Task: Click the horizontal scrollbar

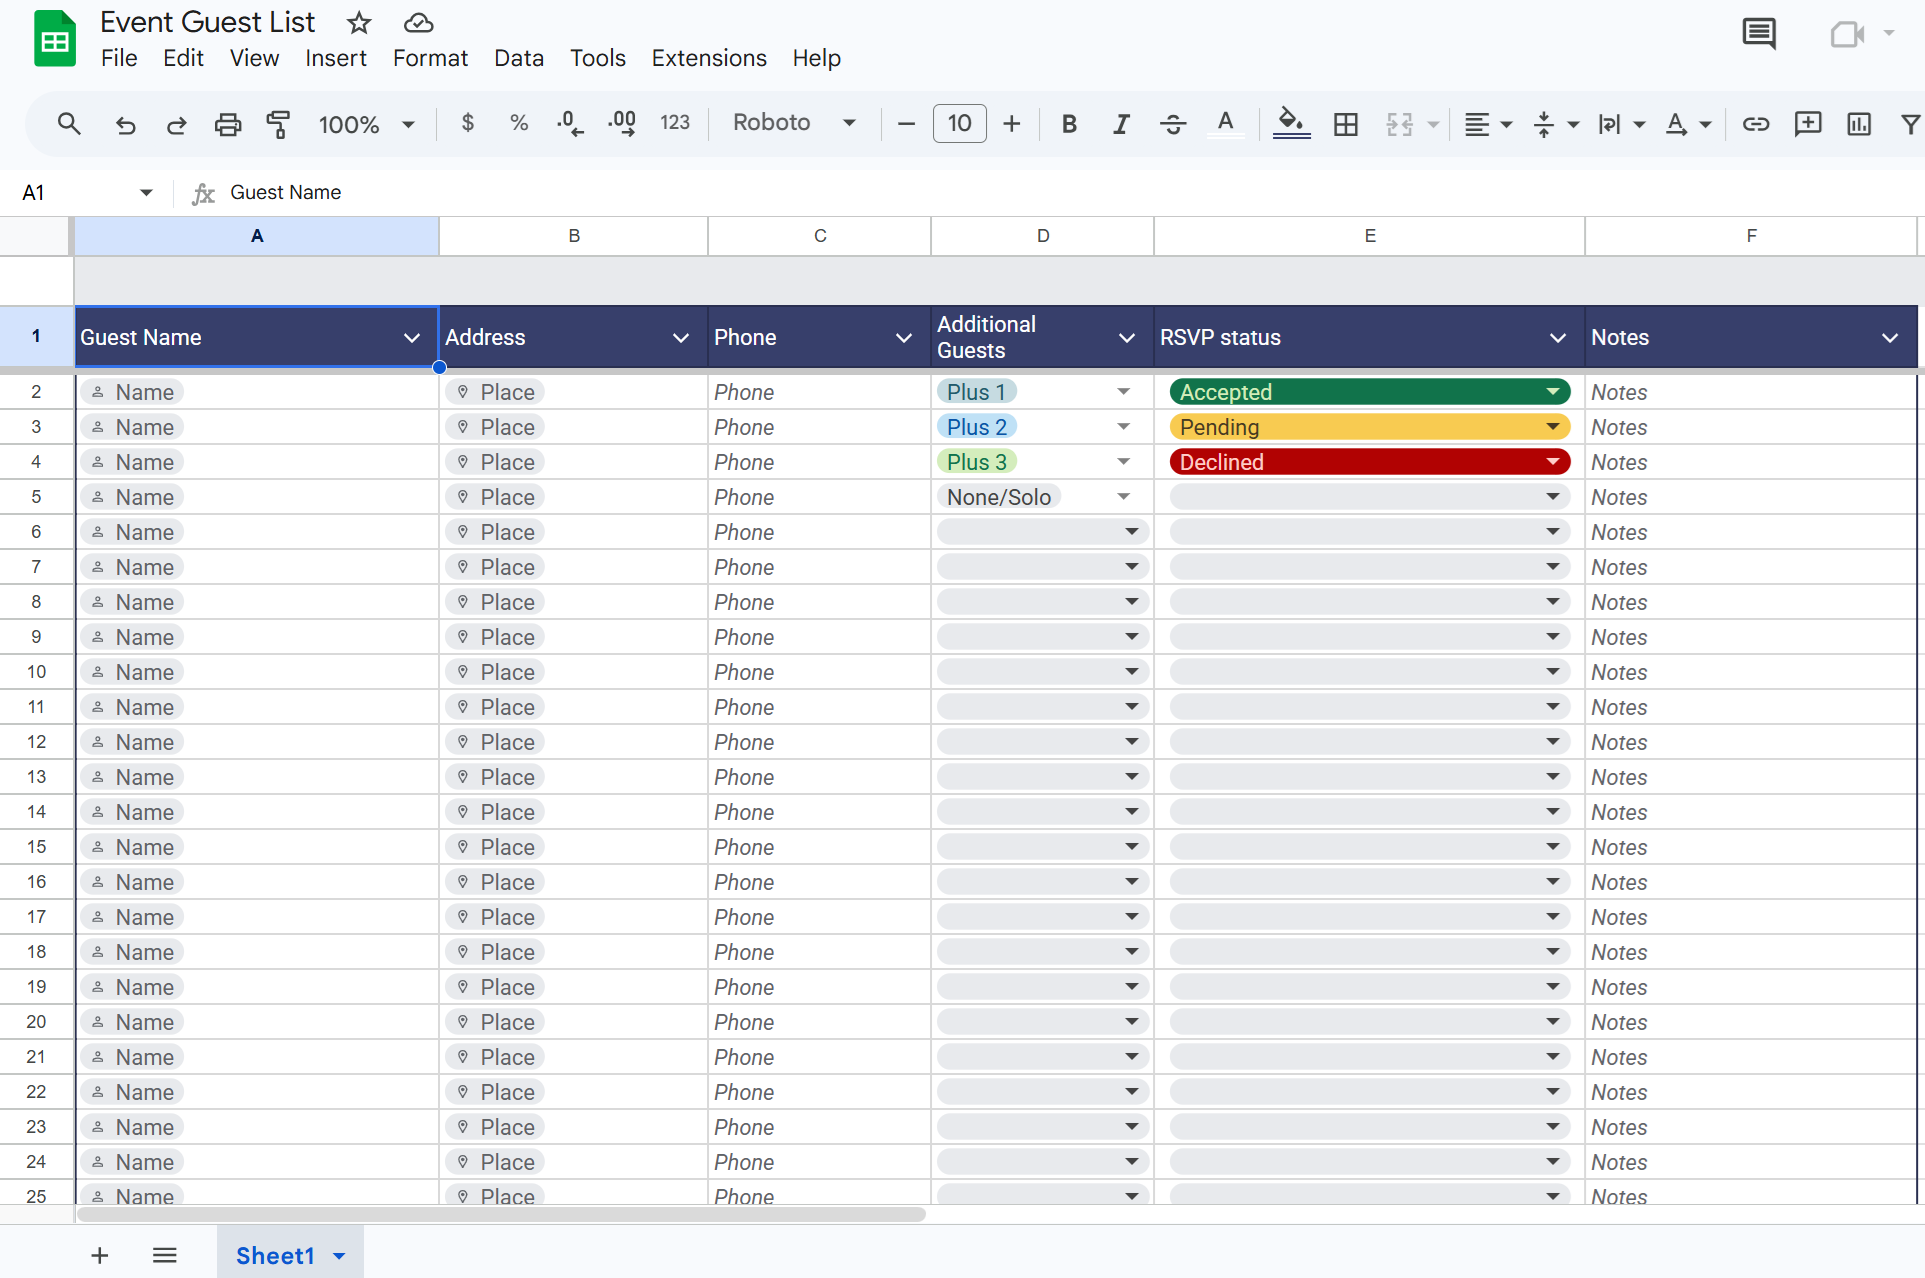Action: click(501, 1215)
